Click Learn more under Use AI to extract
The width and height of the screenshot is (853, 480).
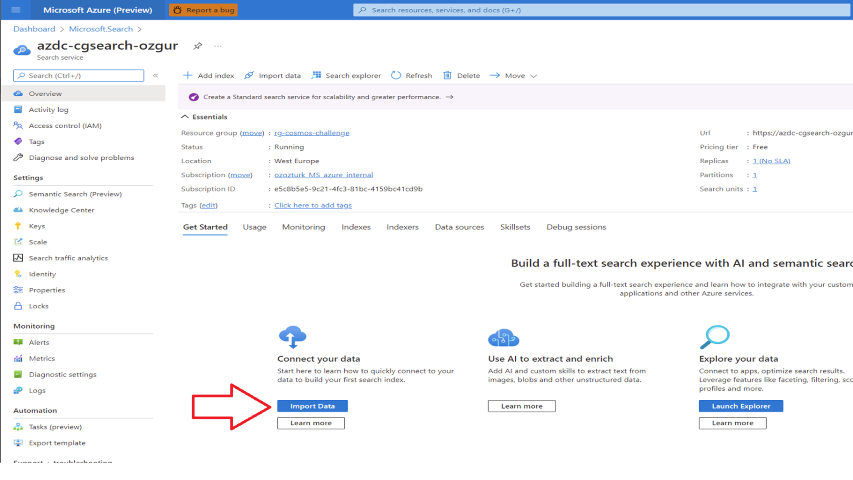click(522, 406)
